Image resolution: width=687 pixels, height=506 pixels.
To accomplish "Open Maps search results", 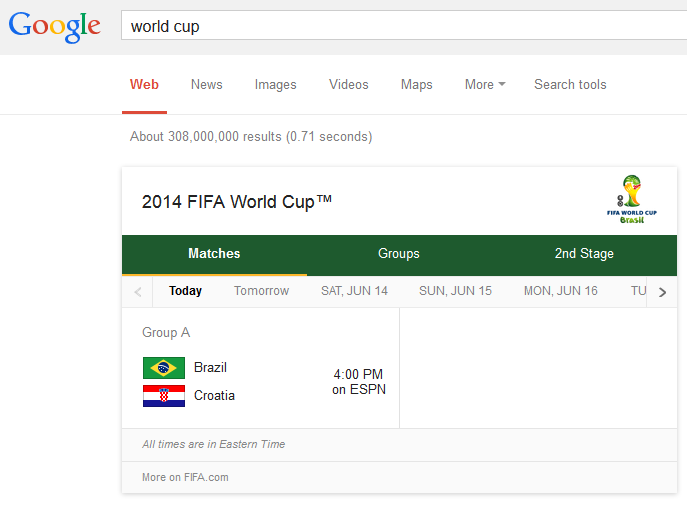I will (416, 85).
